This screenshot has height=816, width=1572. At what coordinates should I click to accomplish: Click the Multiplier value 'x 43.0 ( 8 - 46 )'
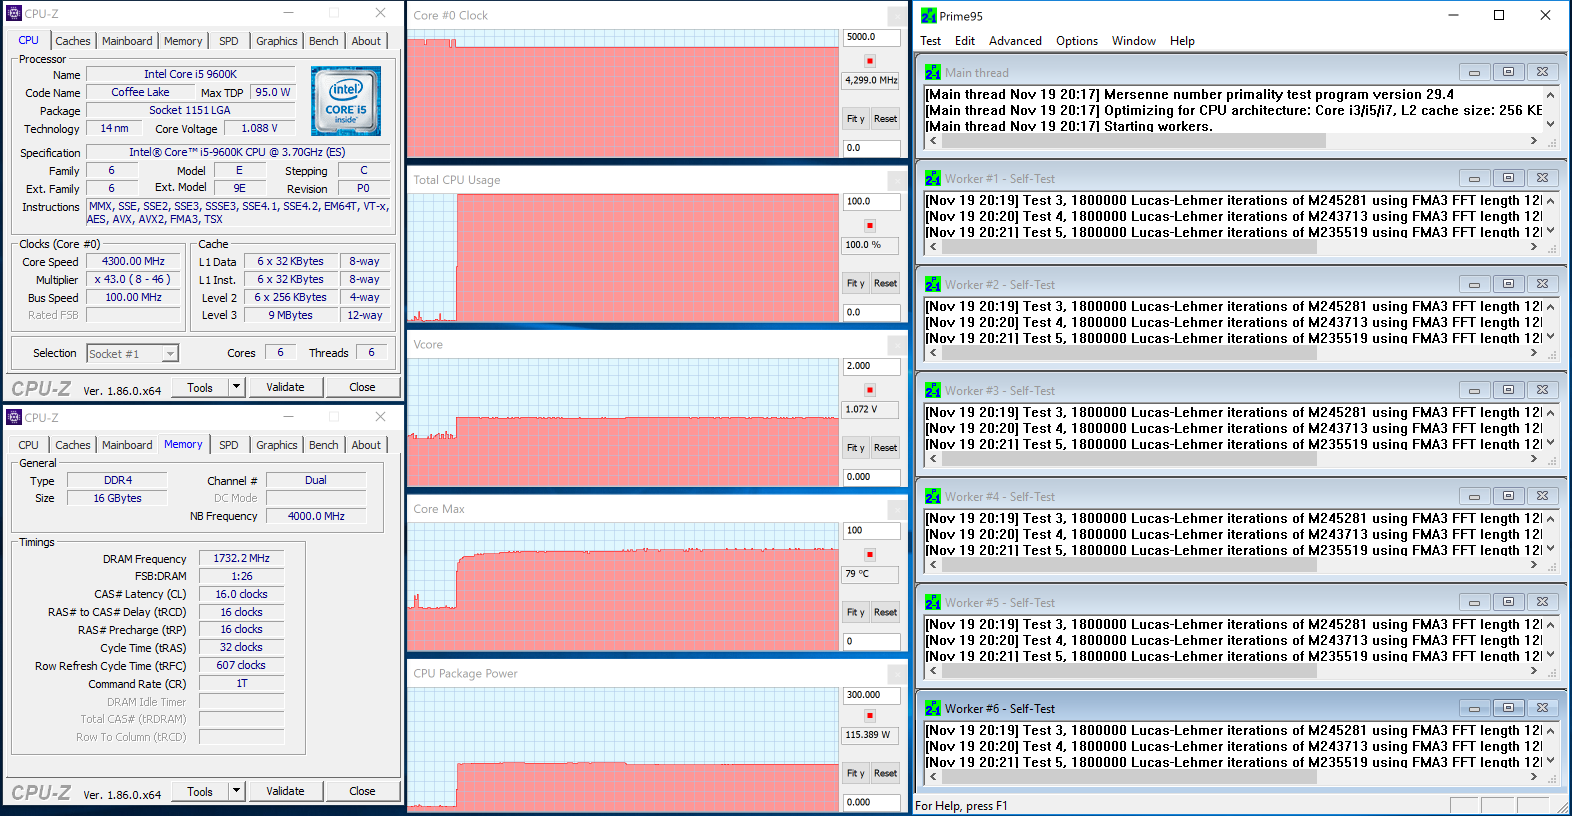[133, 279]
